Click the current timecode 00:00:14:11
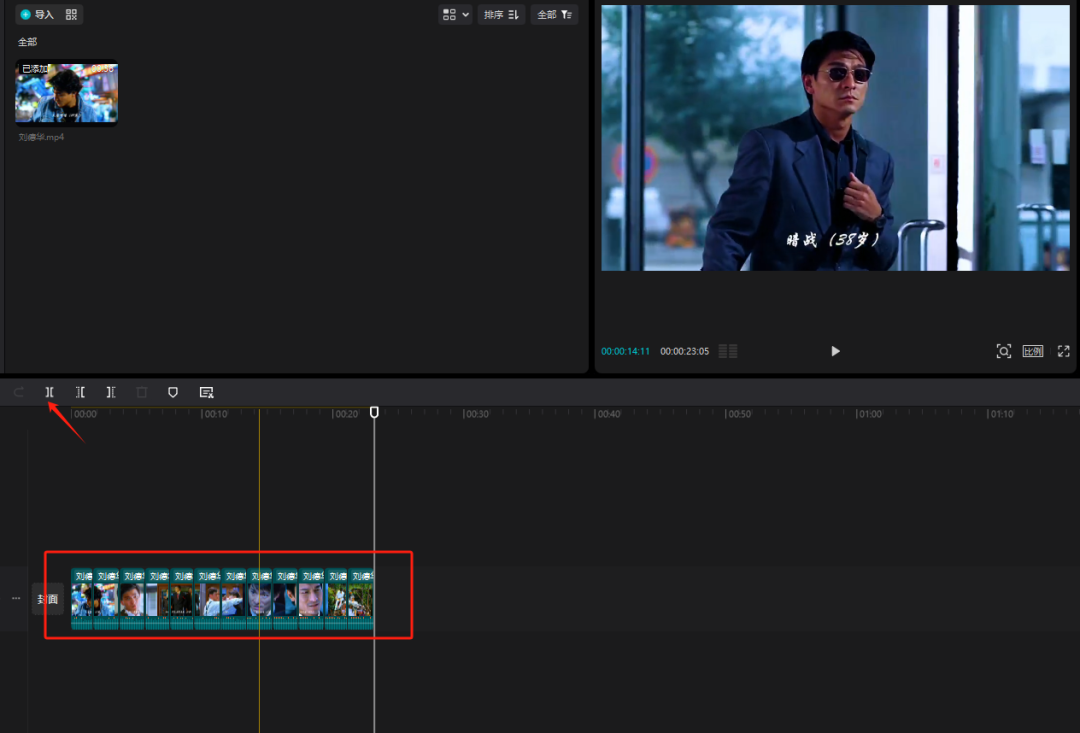Screen dimensions: 1080x733 (x=625, y=351)
